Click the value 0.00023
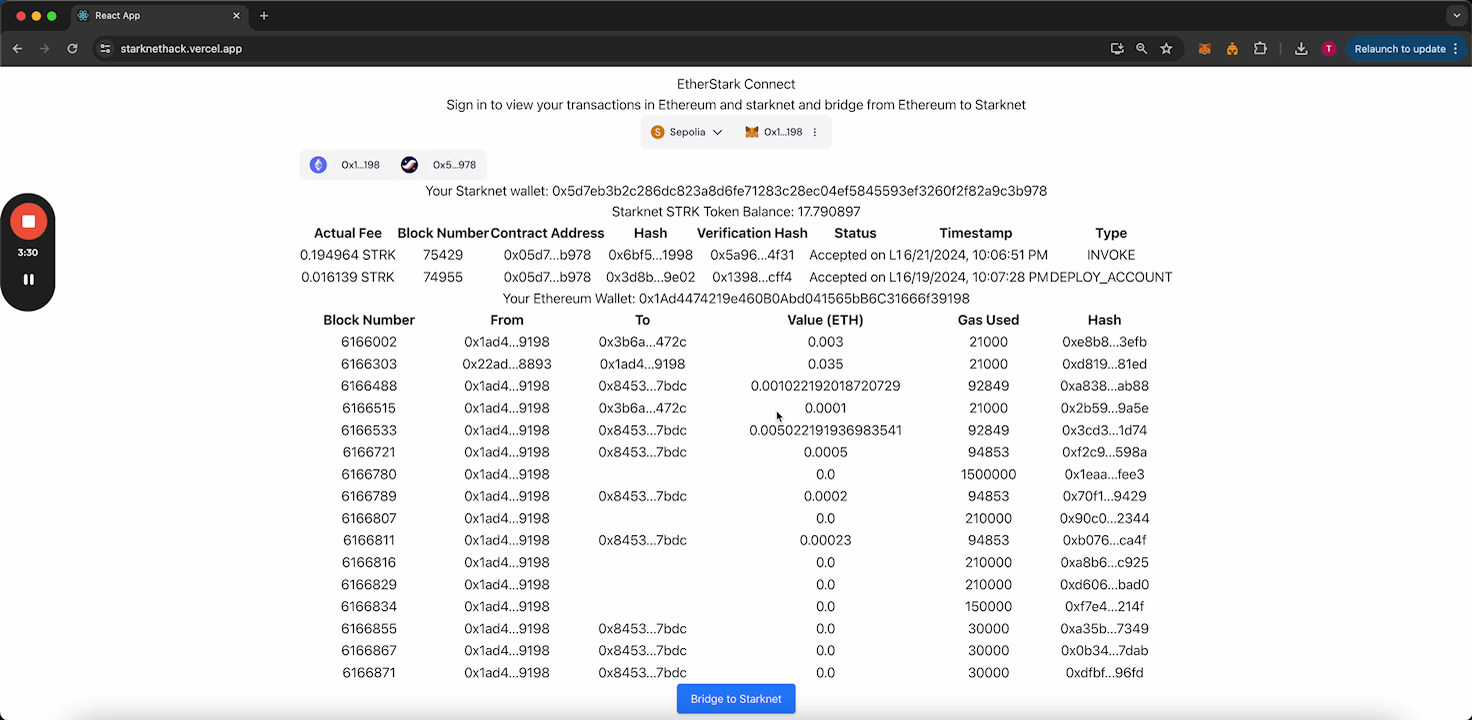 825,540
